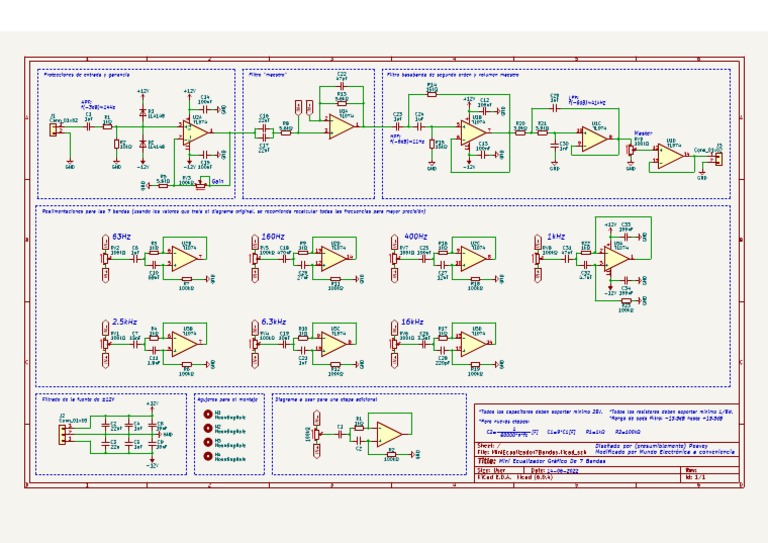Select the R13 feedback resistor symbol

coord(341,103)
